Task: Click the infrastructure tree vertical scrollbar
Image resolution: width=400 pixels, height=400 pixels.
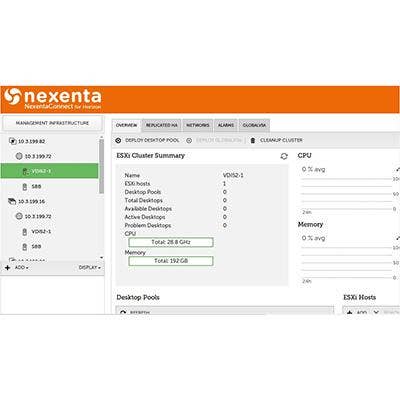Action: click(x=101, y=166)
